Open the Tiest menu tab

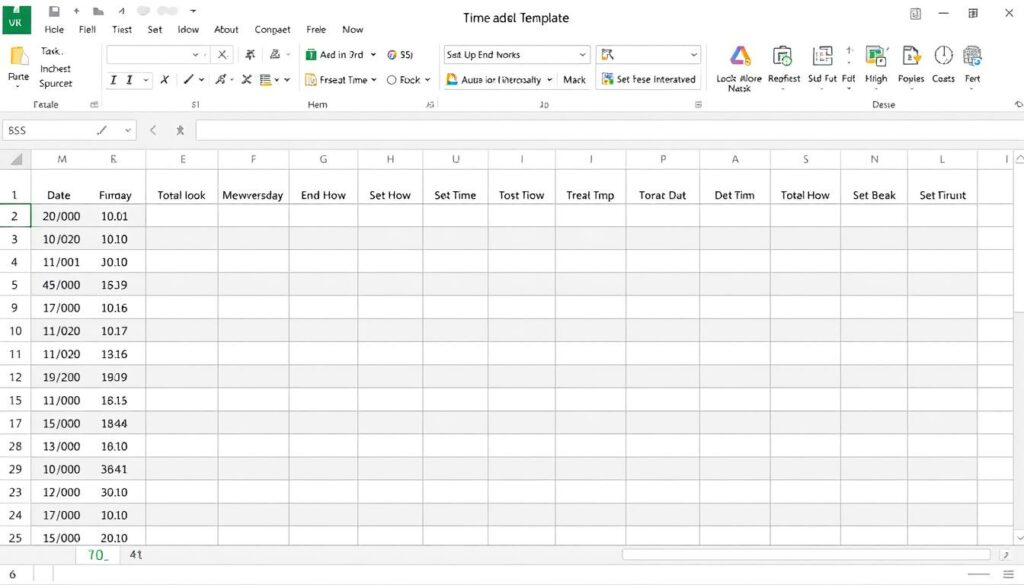pos(121,29)
